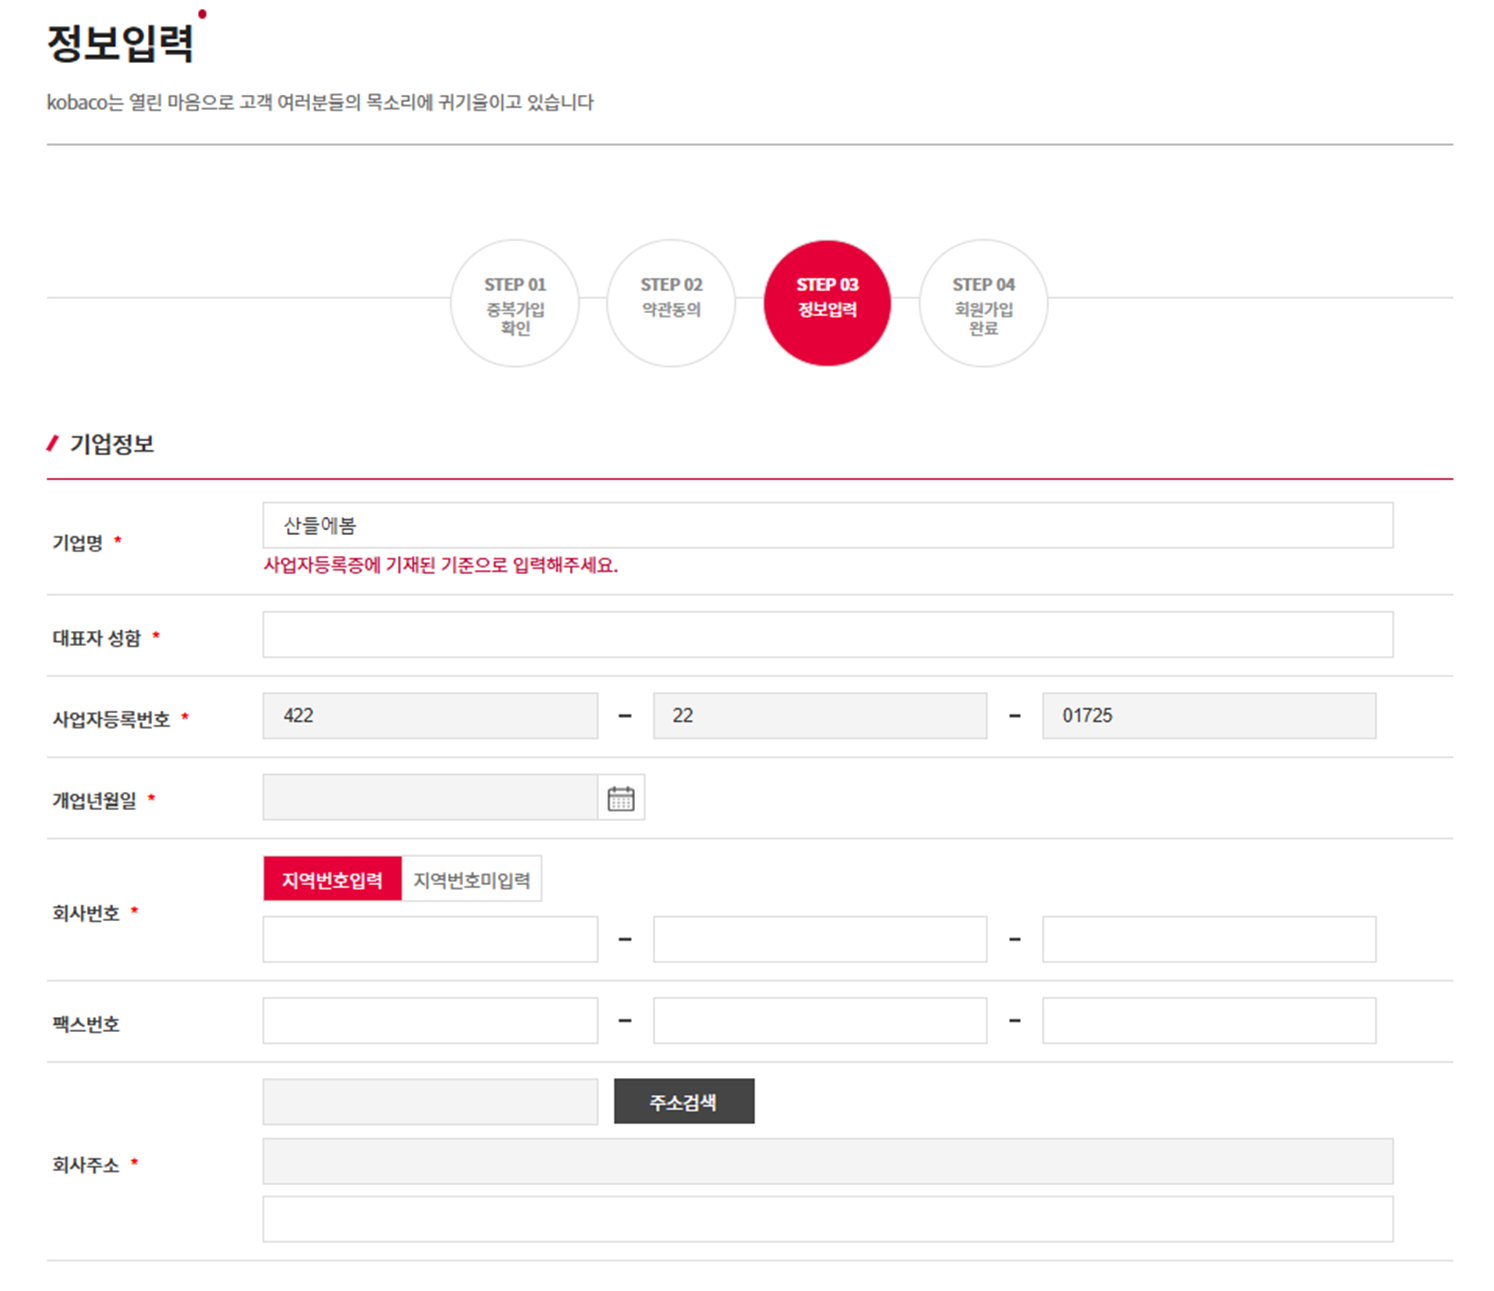
Task: Click the STEP 01 중복가입 확인 circle
Action: [x=515, y=303]
